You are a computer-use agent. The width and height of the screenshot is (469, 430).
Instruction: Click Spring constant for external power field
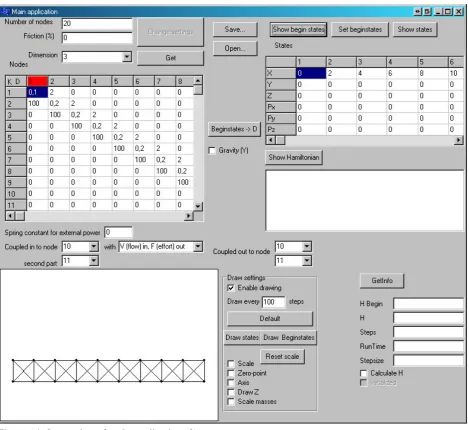(118, 232)
